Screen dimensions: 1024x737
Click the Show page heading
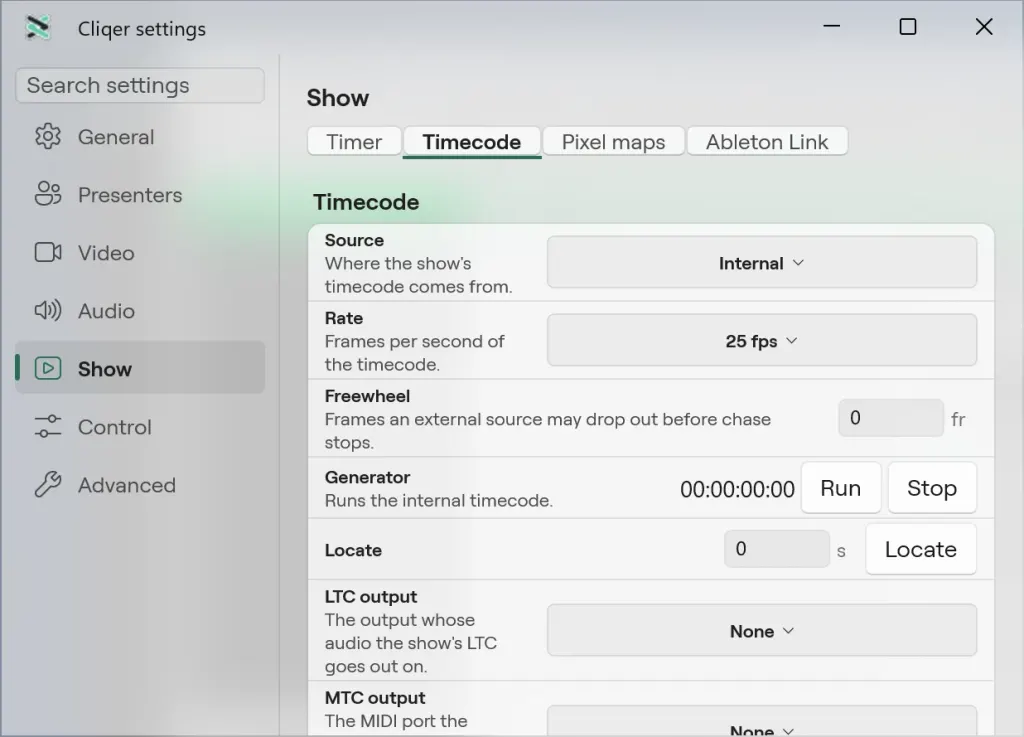click(338, 98)
